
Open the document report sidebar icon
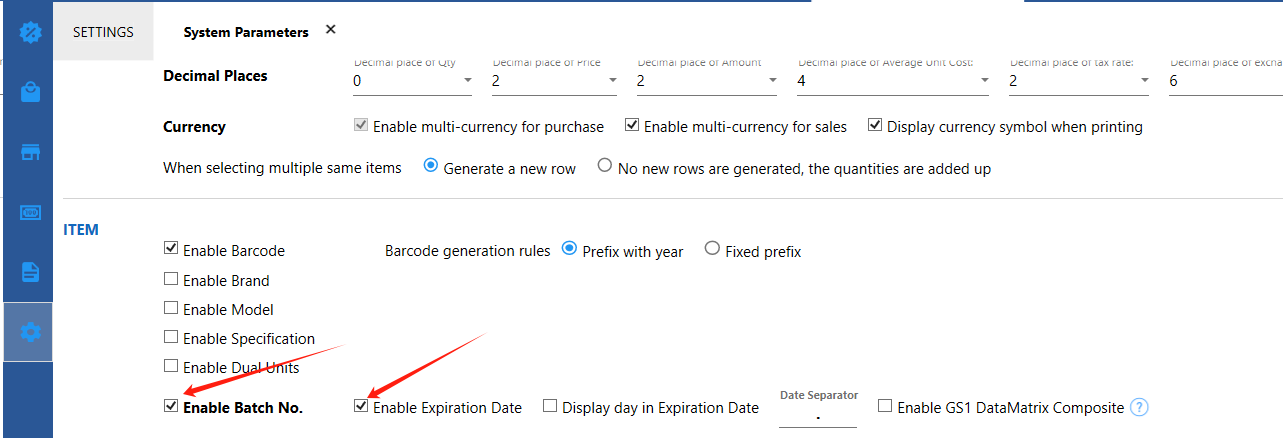(x=30, y=272)
